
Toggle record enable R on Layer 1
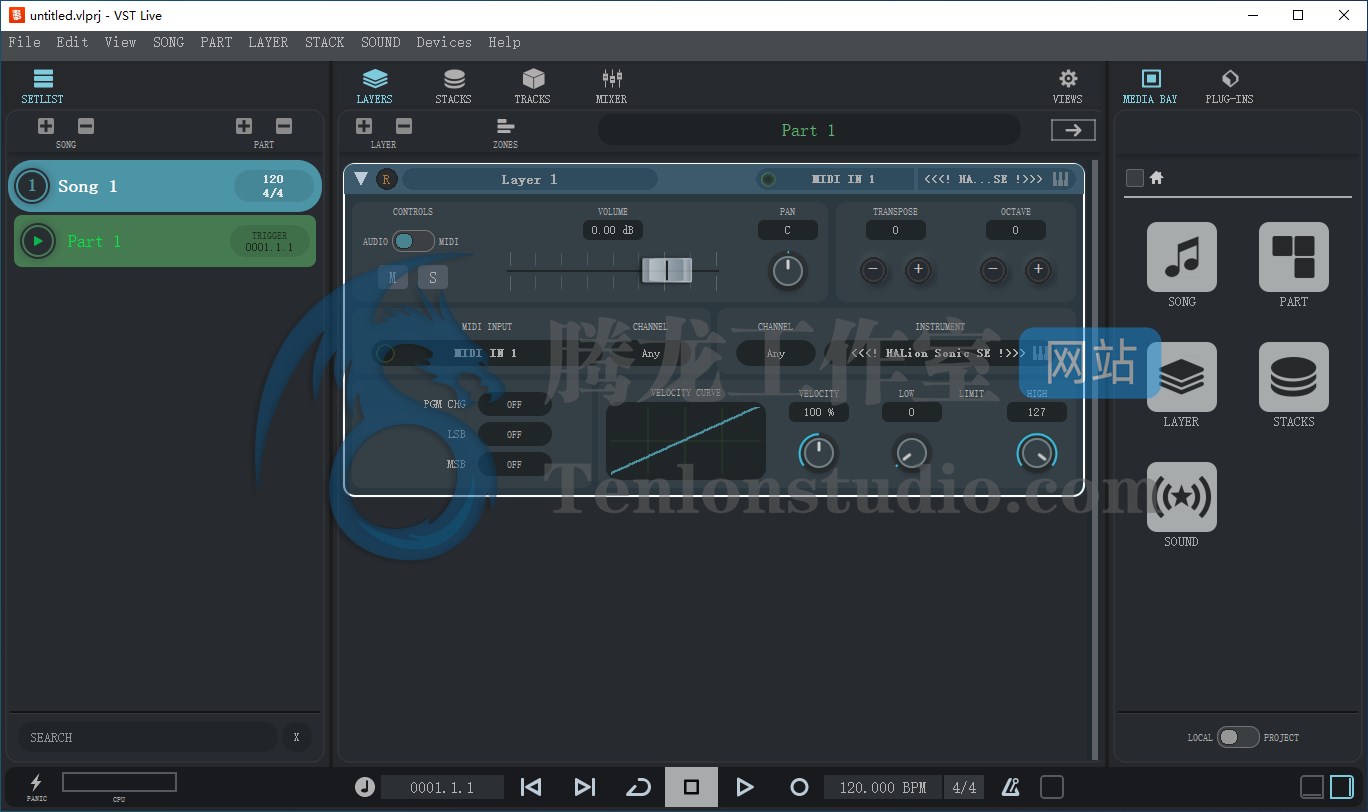tap(386, 180)
